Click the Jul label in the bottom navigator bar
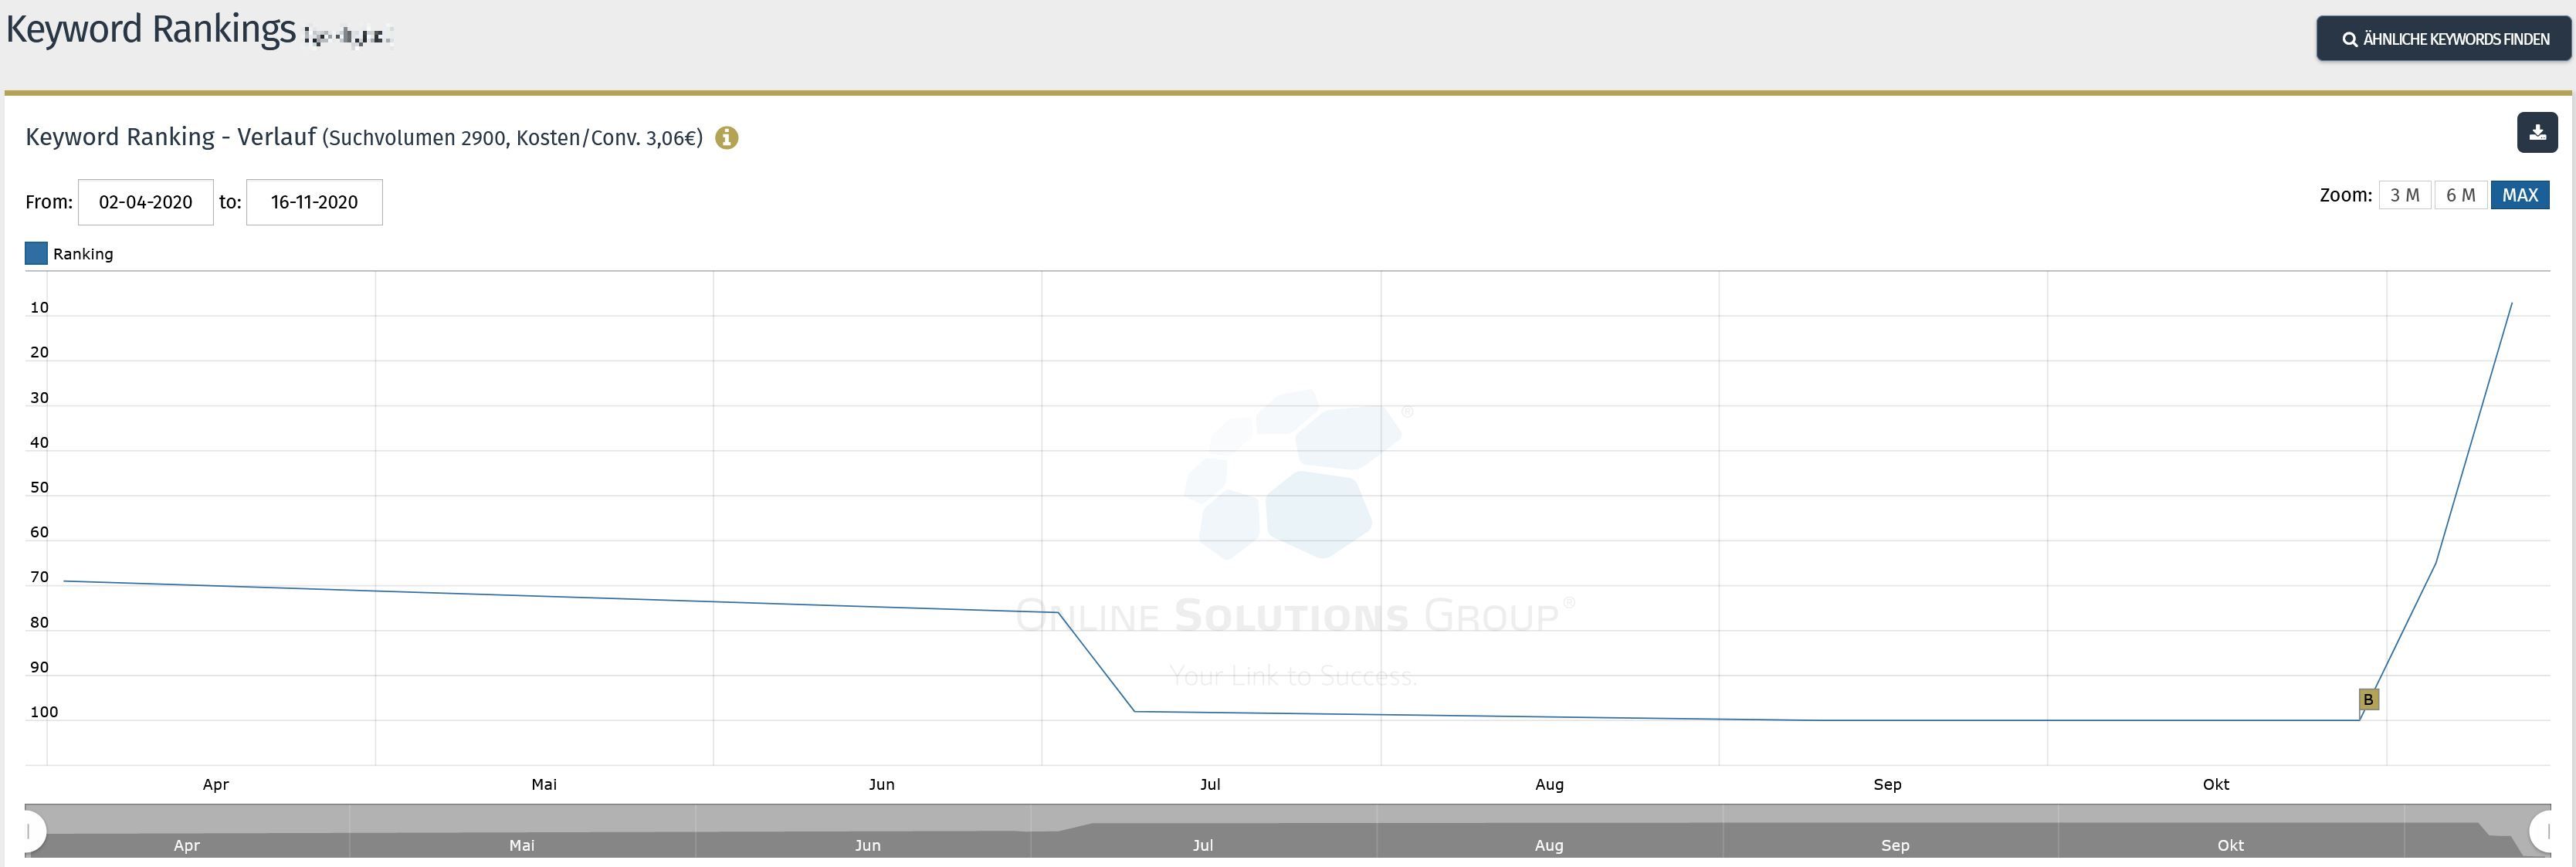The height and width of the screenshot is (867, 2576). 1203,845
